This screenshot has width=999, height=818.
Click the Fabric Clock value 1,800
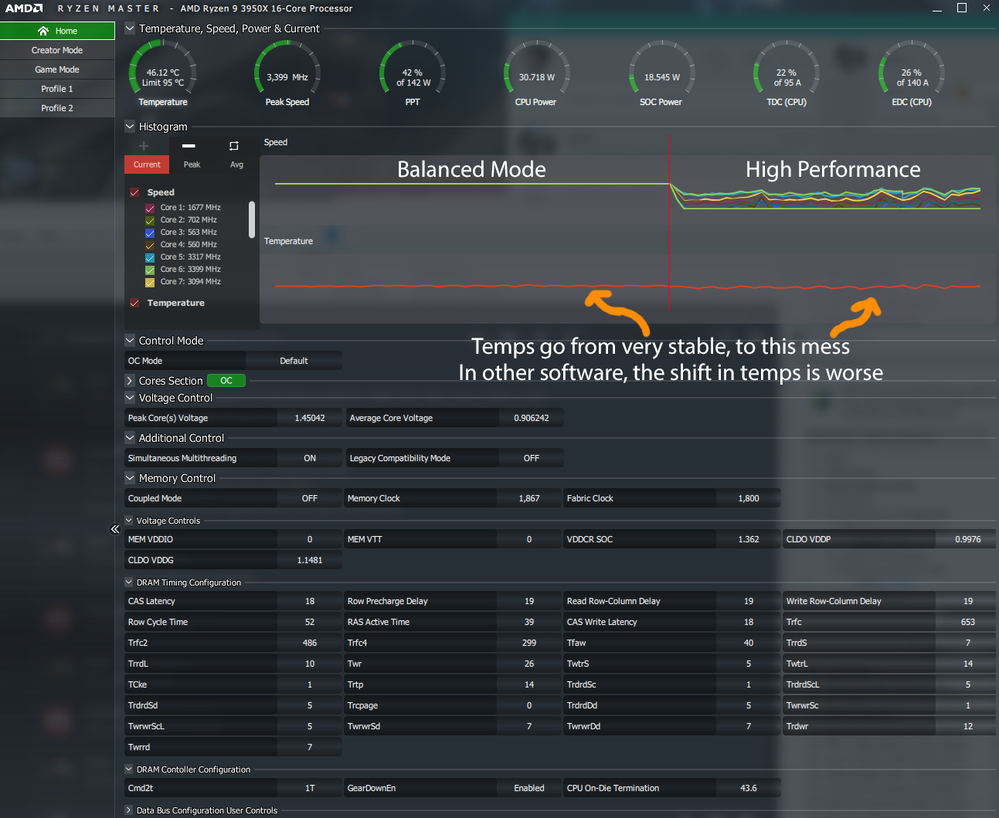pyautogui.click(x=749, y=498)
